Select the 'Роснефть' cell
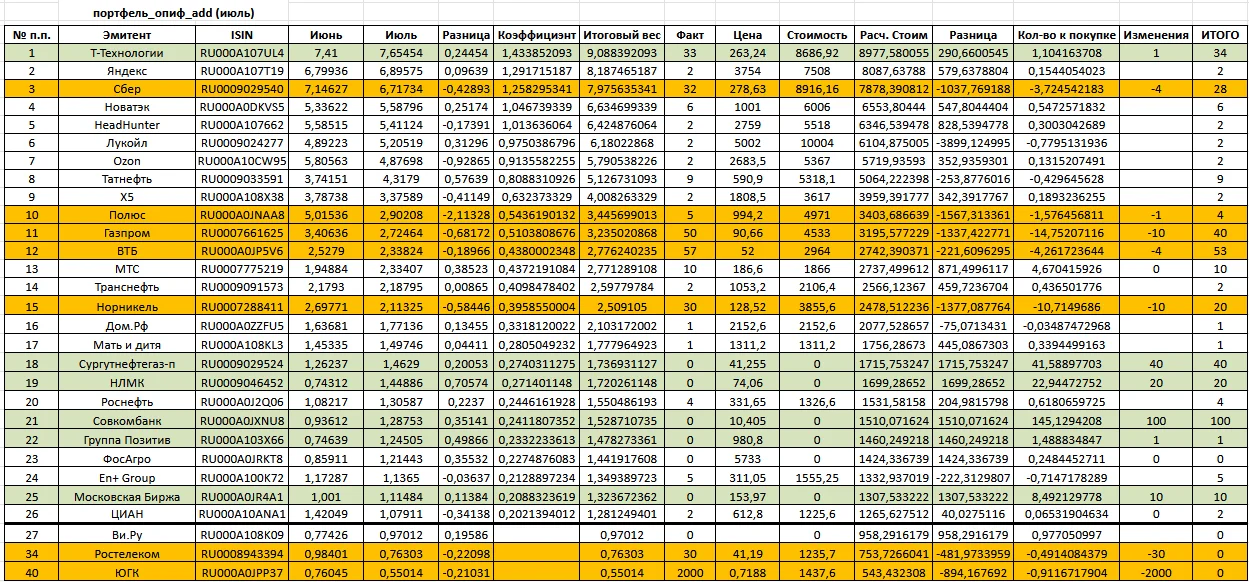The image size is (1249, 582). (127, 402)
